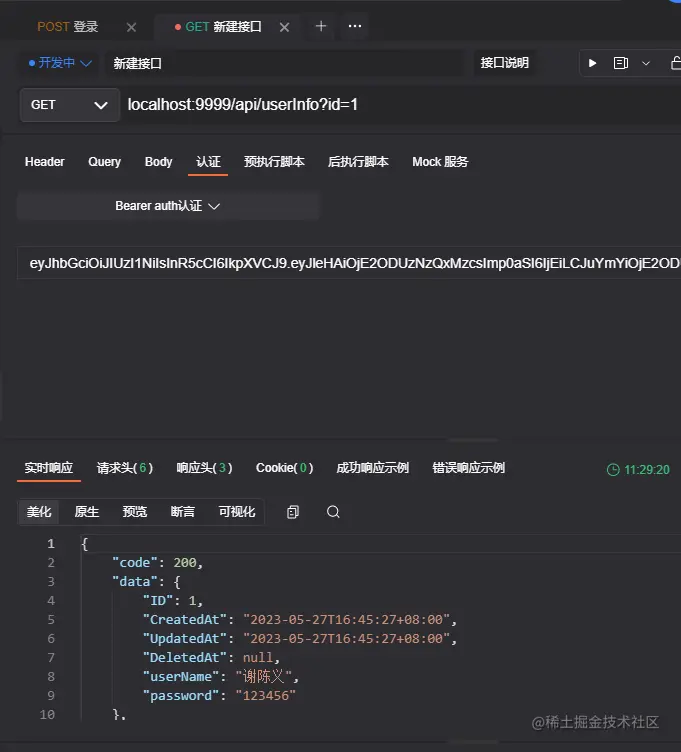Click the play send request icon

[592, 63]
